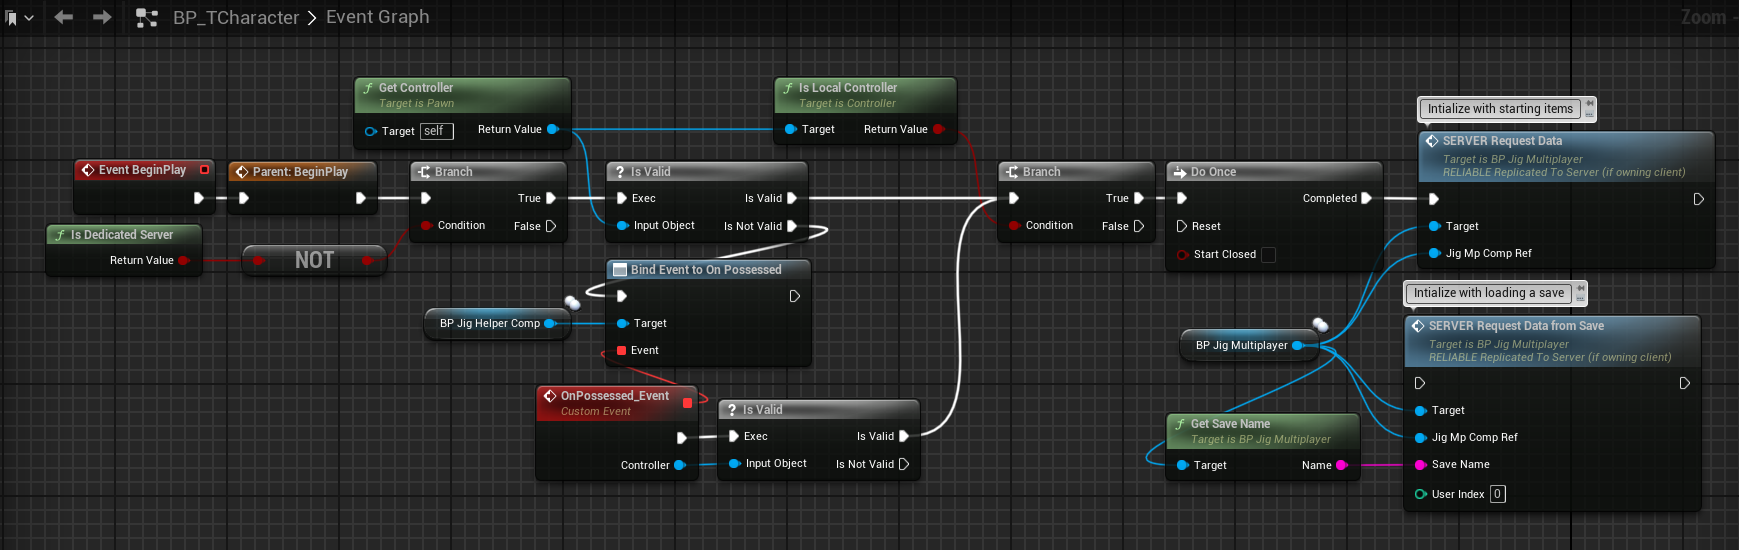Open the BP_TCharacter breadcrumb
Screen dimensions: 1739x550
236,18
